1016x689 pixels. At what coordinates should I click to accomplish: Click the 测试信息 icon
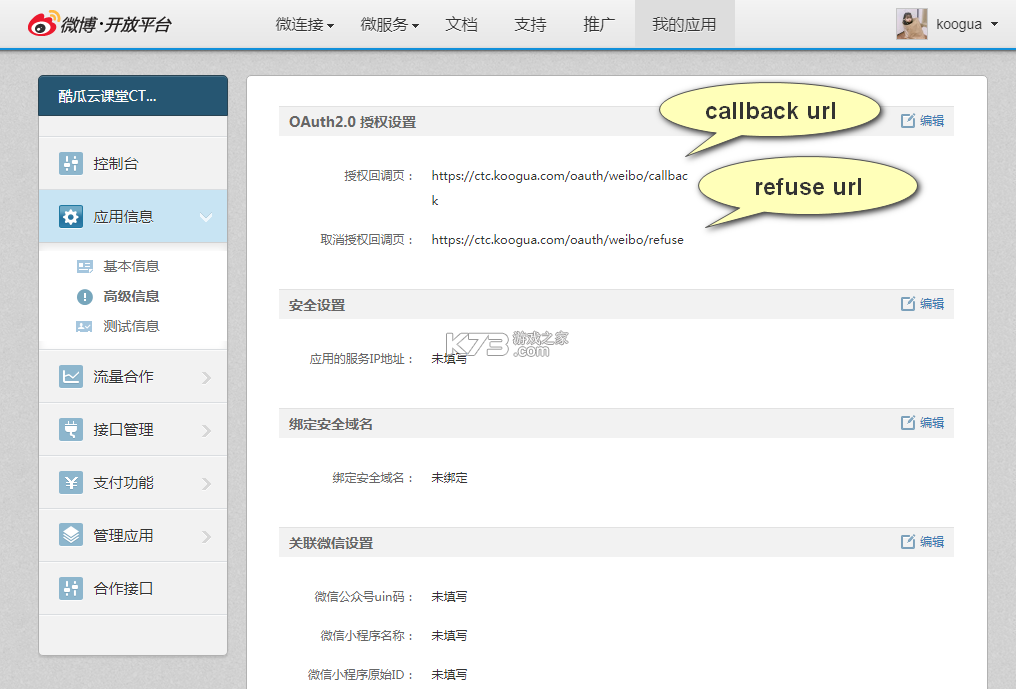click(x=84, y=326)
